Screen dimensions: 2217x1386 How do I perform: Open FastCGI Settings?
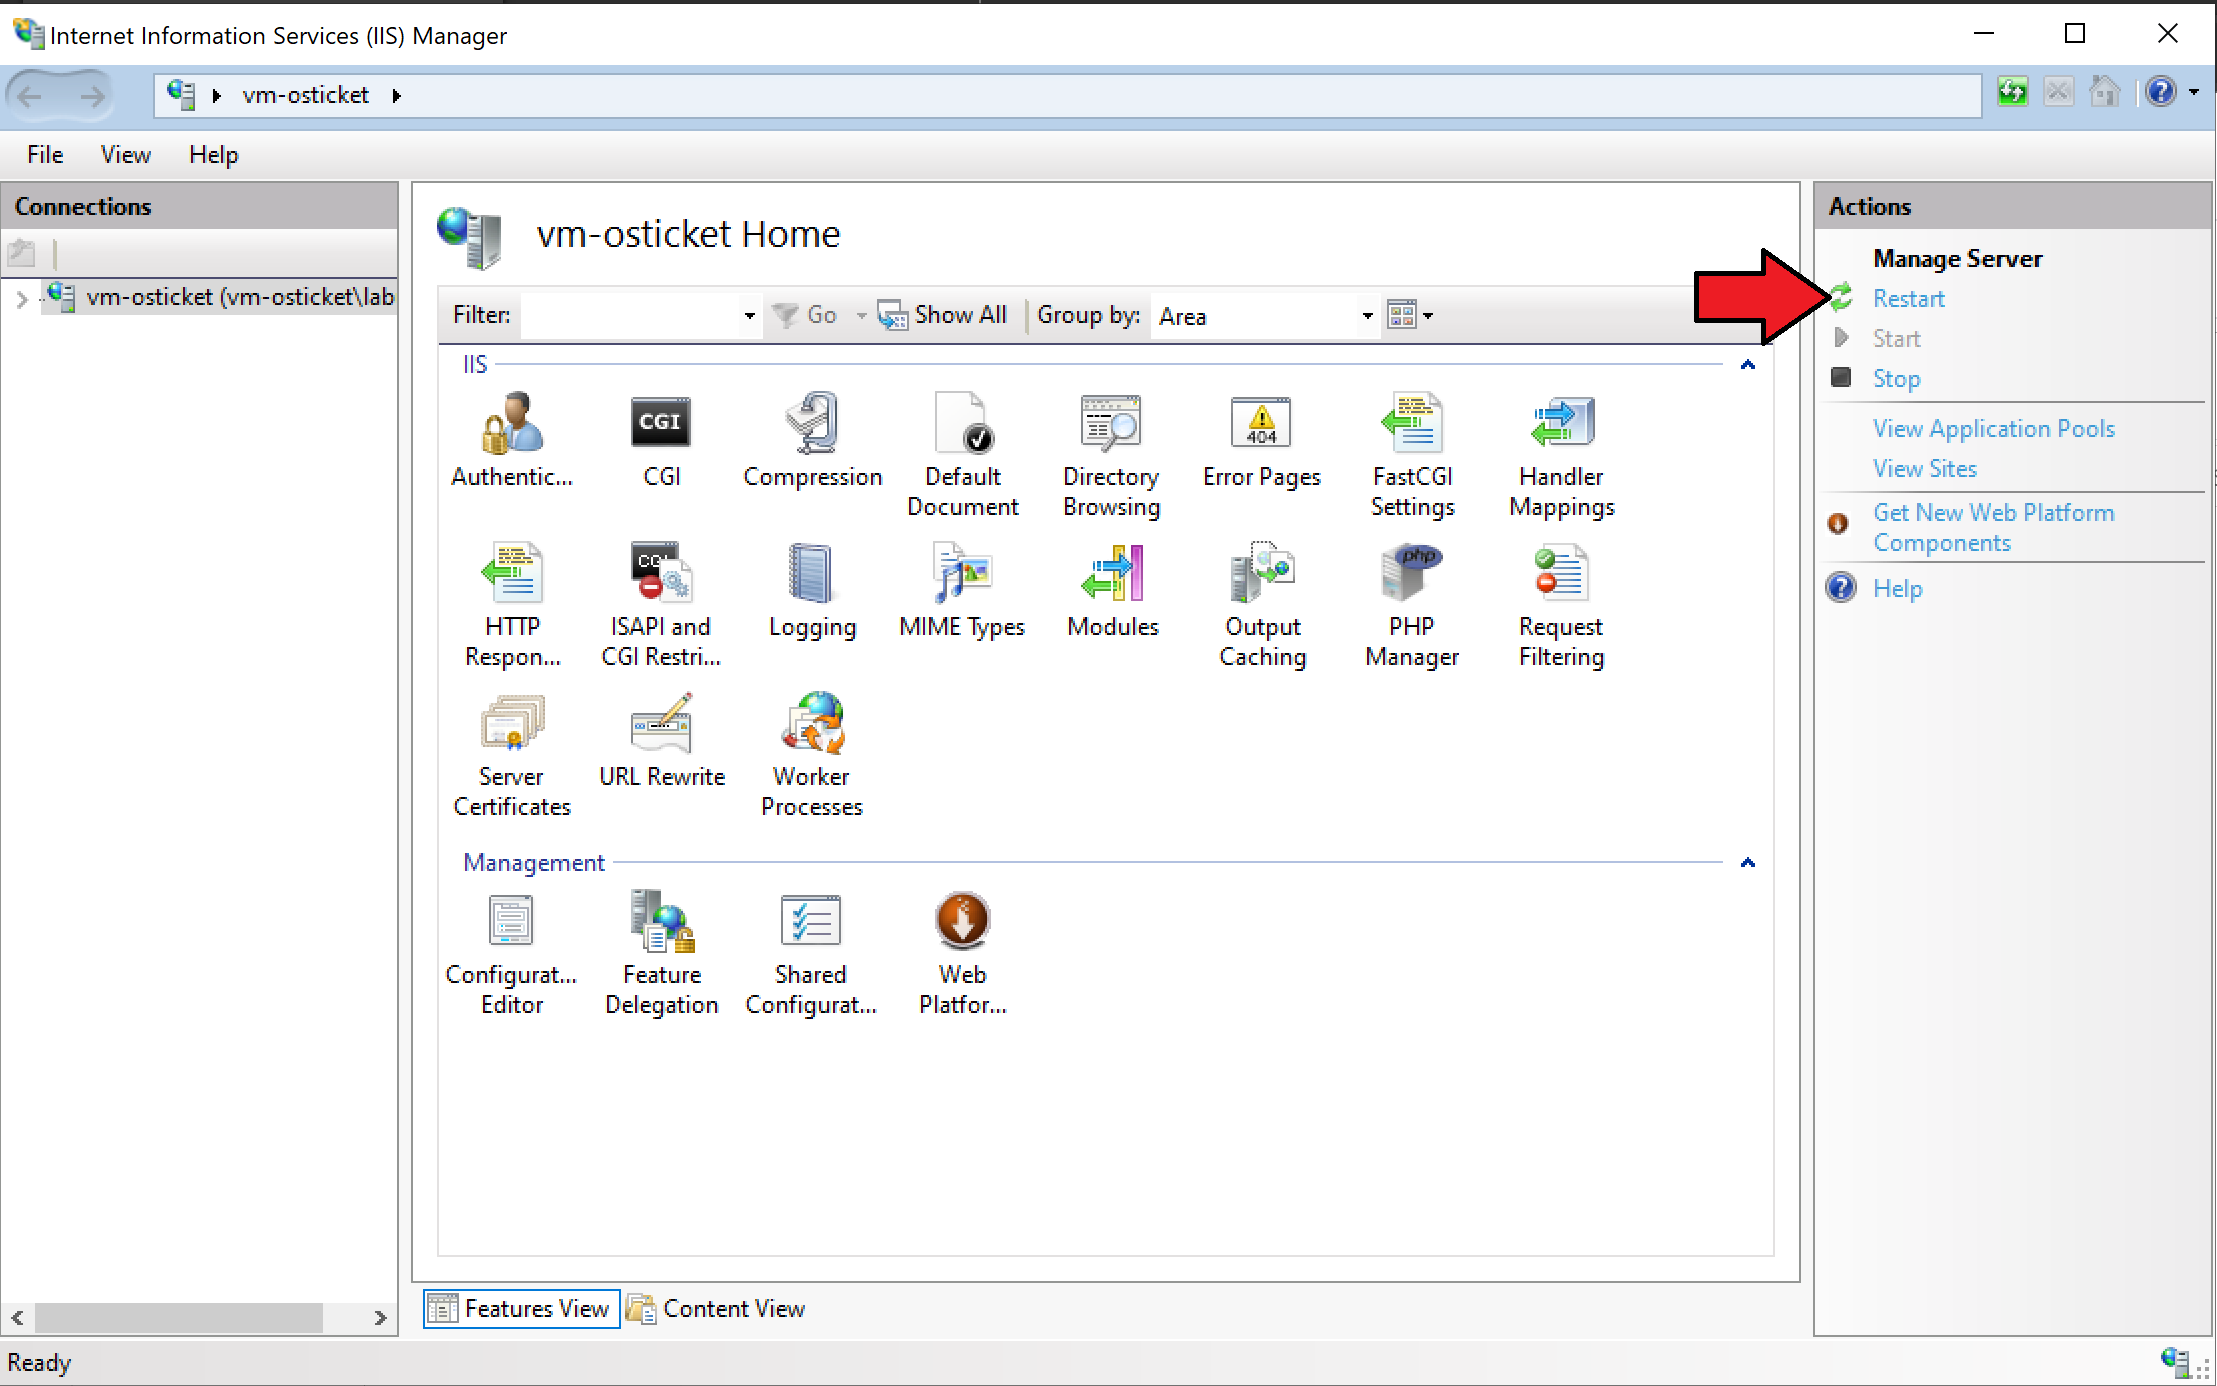point(1412,454)
